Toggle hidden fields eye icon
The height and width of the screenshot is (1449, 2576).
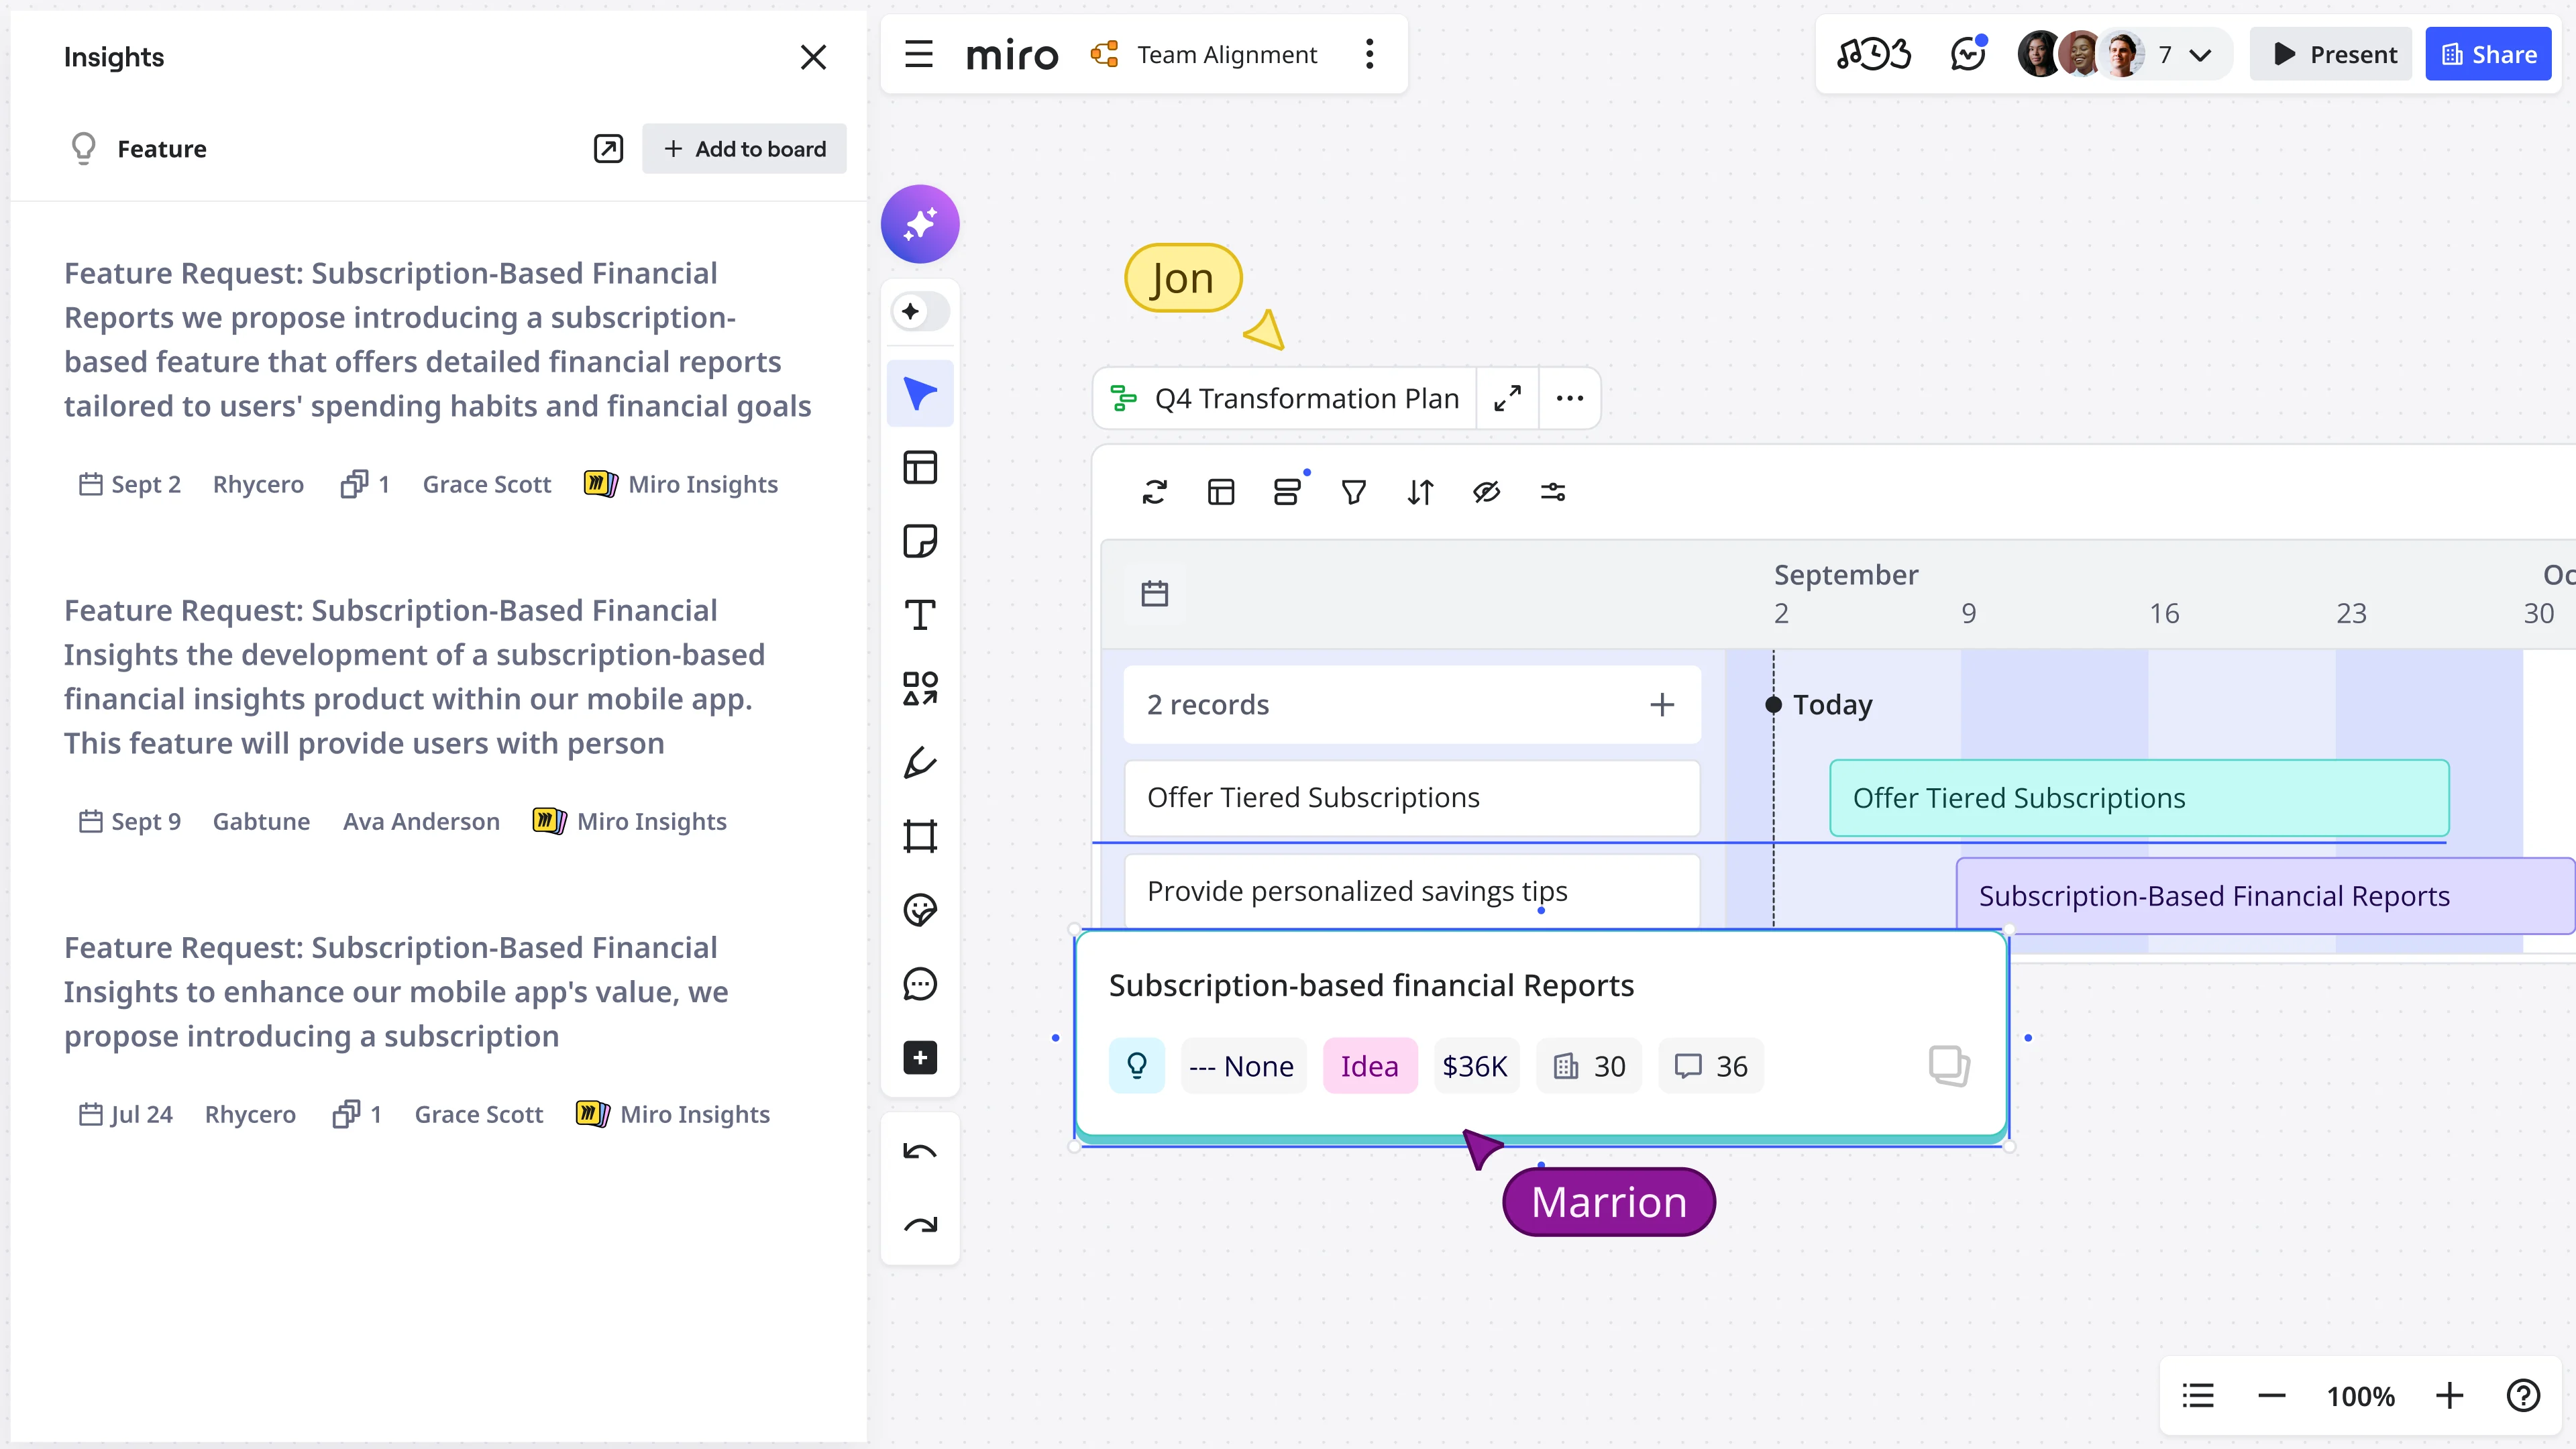pos(1486,492)
